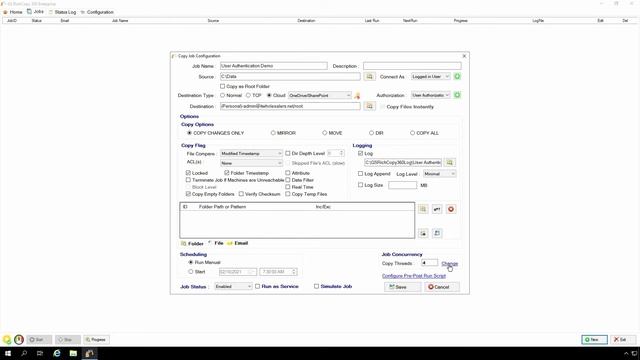Image resolution: width=640 pixels, height=360 pixels.
Task: Click the start time spinner
Action: click(294, 272)
